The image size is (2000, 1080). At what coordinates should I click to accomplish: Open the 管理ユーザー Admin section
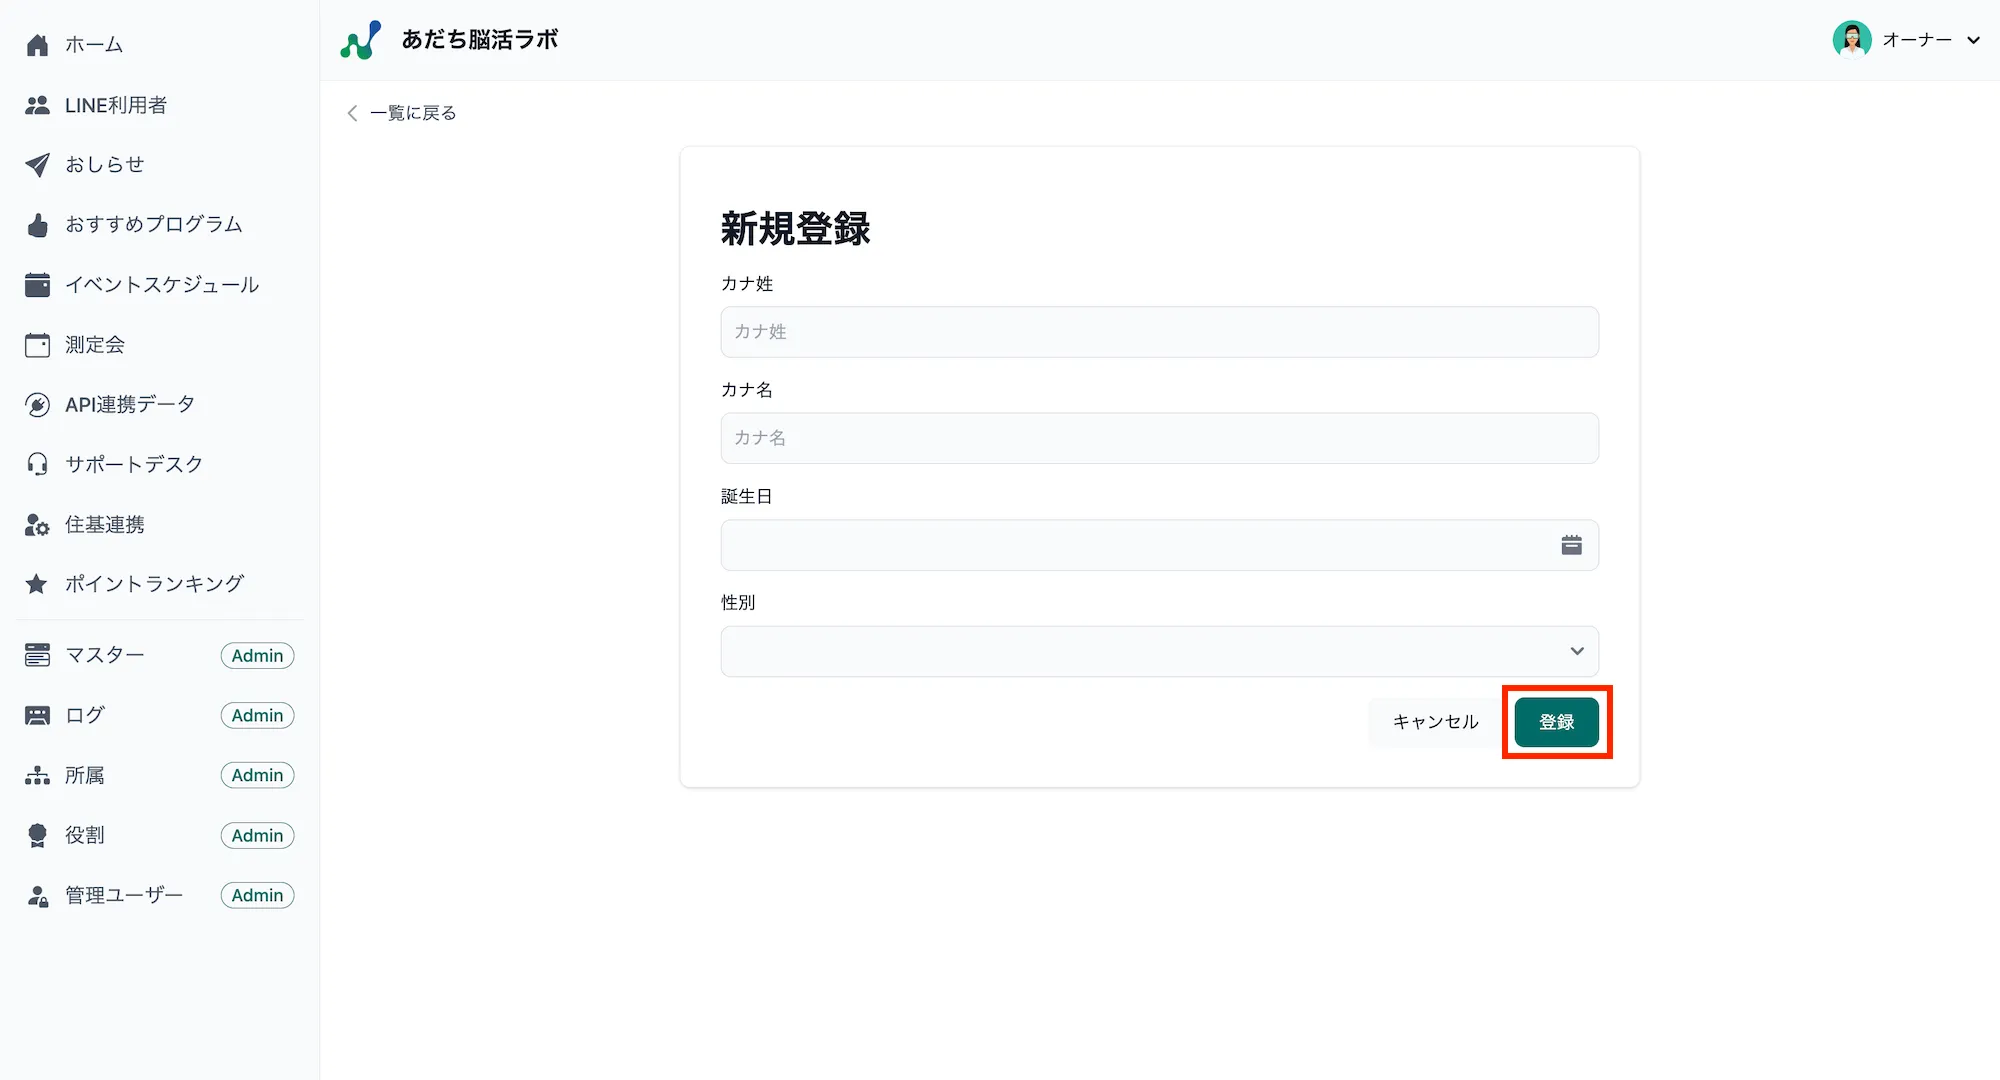click(x=122, y=894)
